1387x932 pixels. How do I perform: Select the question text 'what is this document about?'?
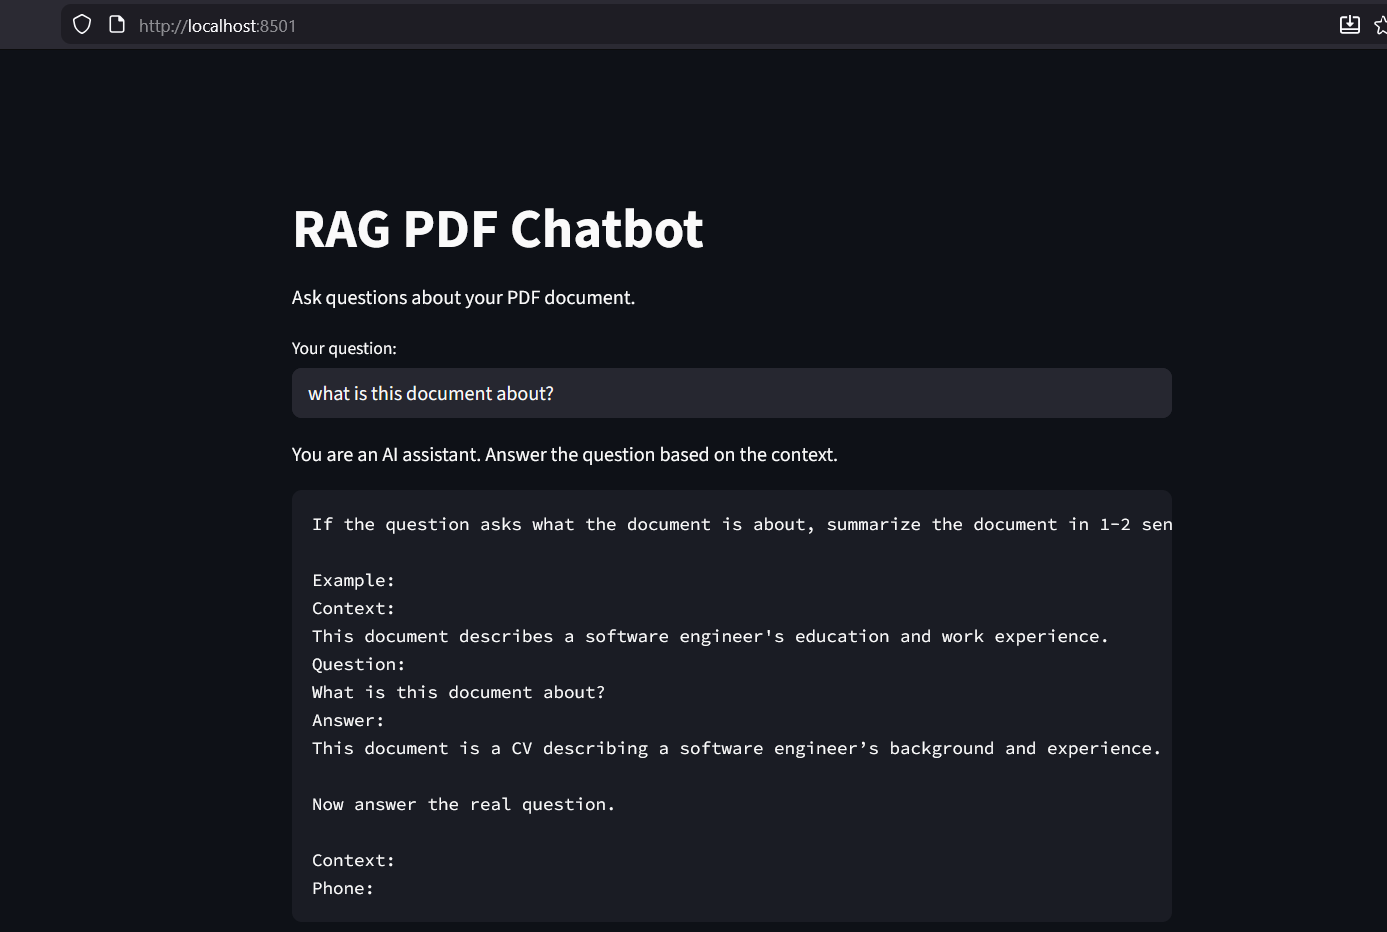click(x=430, y=393)
